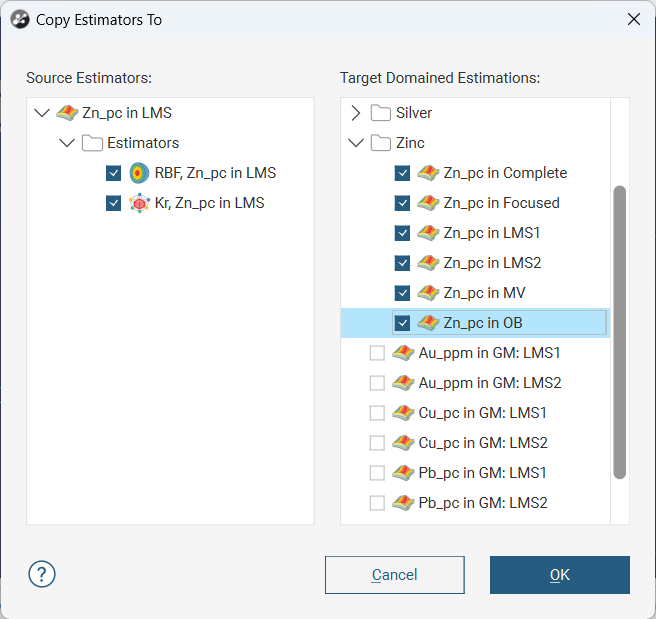Image resolution: width=656 pixels, height=619 pixels.
Task: Open help with the question mark icon
Action: tap(42, 574)
